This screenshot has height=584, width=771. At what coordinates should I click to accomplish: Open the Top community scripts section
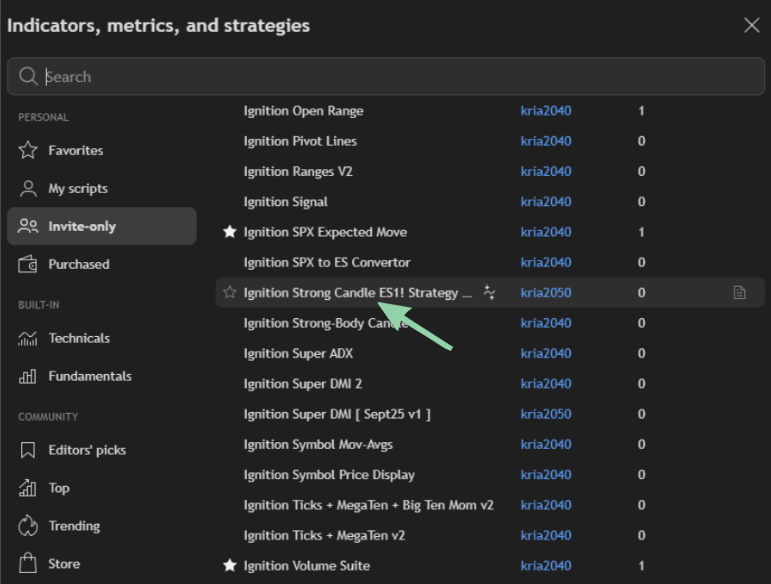pyautogui.click(x=59, y=489)
